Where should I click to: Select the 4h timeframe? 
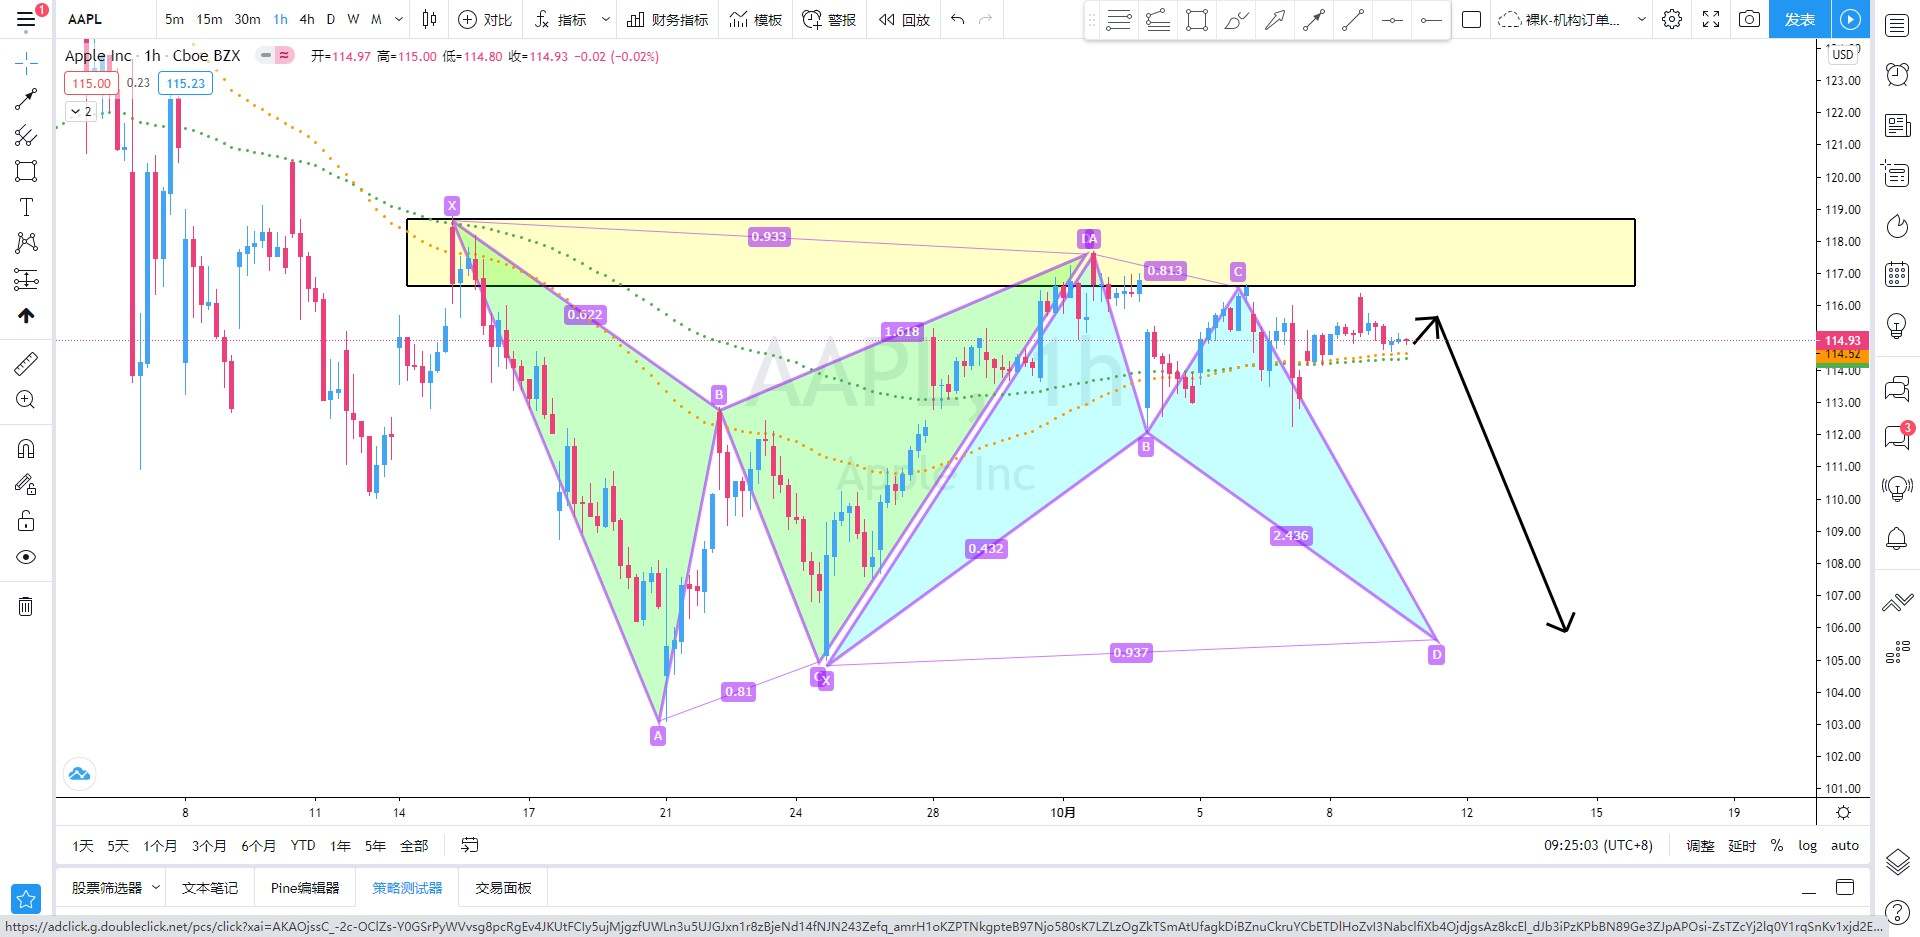pos(307,19)
